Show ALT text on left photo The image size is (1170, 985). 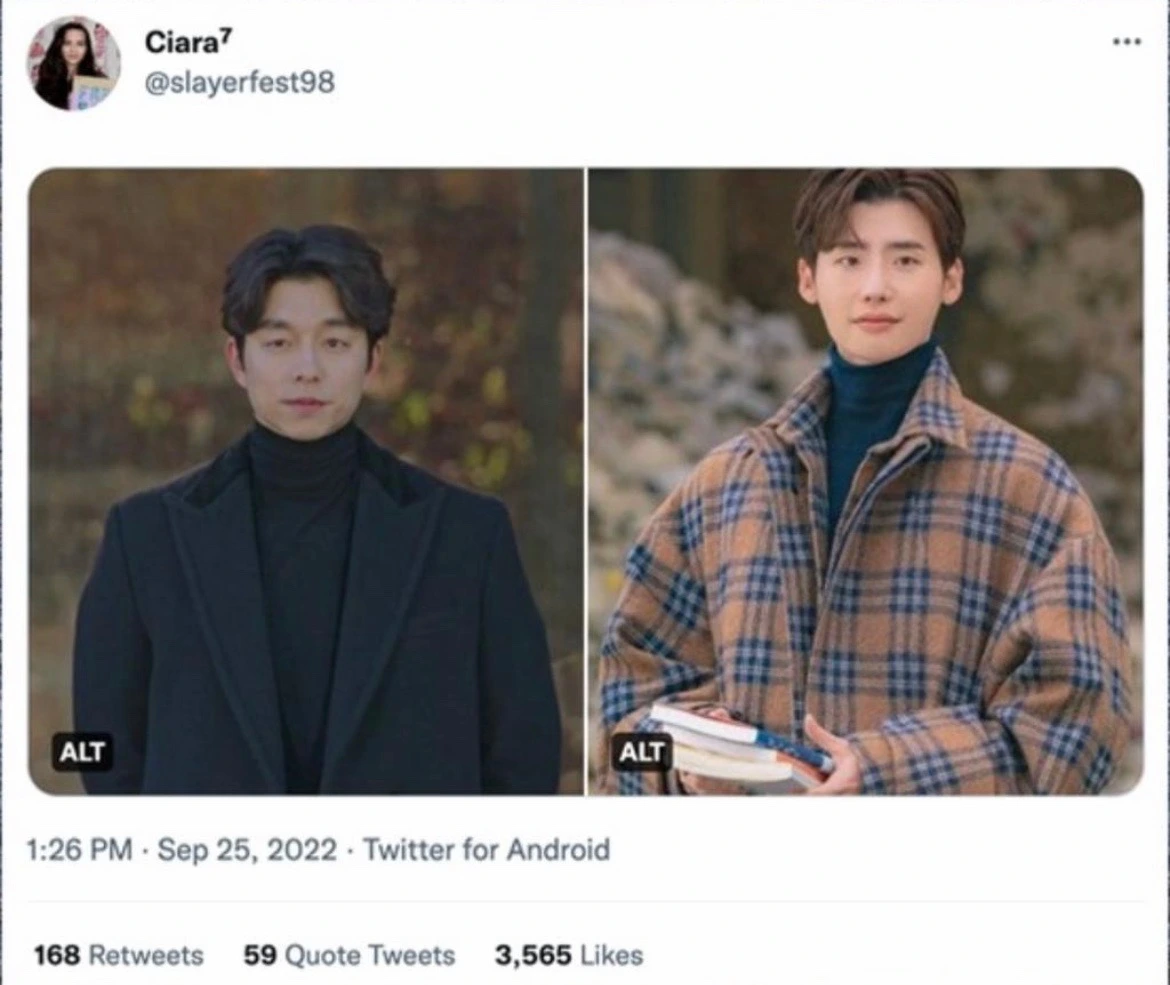coord(82,752)
